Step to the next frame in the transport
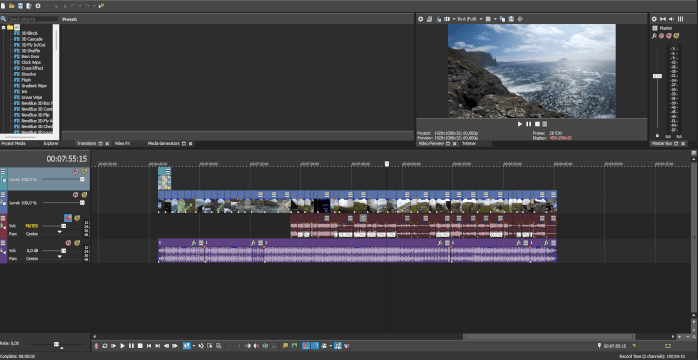Screen dimensions: 698x360 coord(175,346)
